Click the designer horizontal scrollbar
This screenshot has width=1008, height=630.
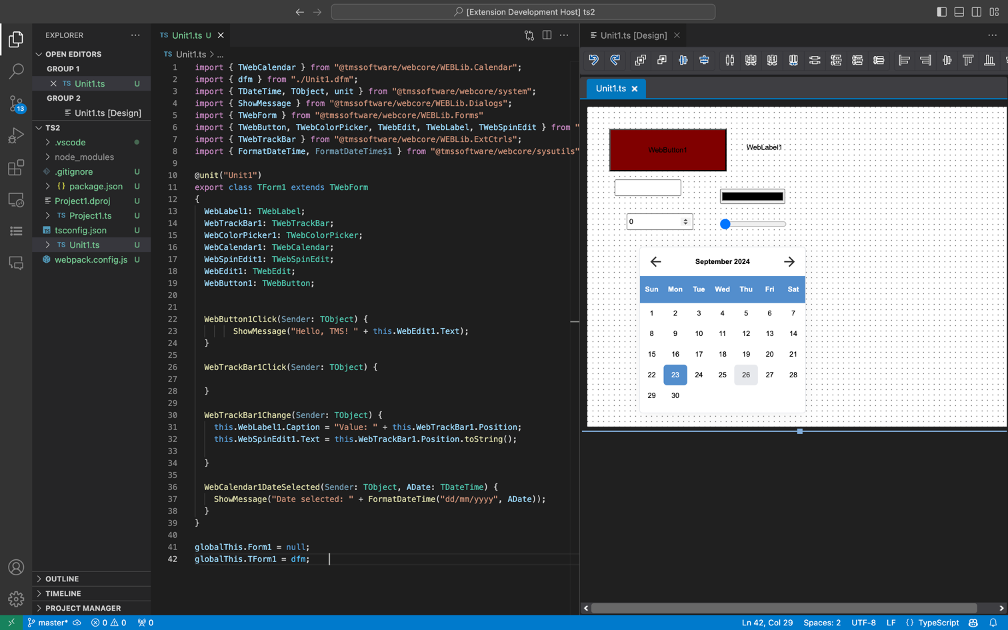point(784,608)
